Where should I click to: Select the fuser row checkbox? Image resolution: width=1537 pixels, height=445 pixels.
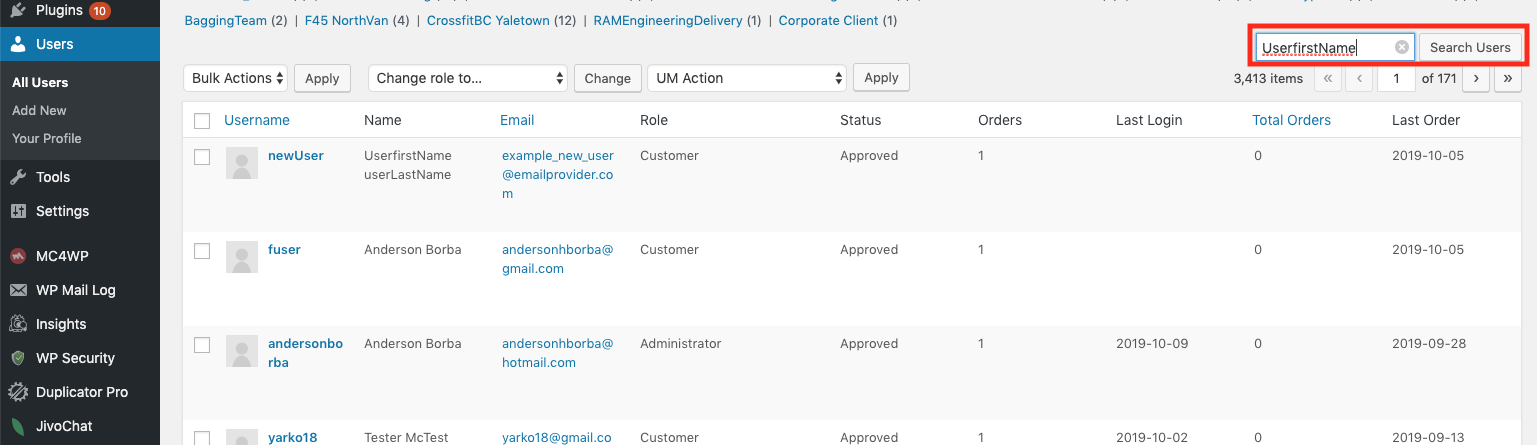(x=202, y=251)
